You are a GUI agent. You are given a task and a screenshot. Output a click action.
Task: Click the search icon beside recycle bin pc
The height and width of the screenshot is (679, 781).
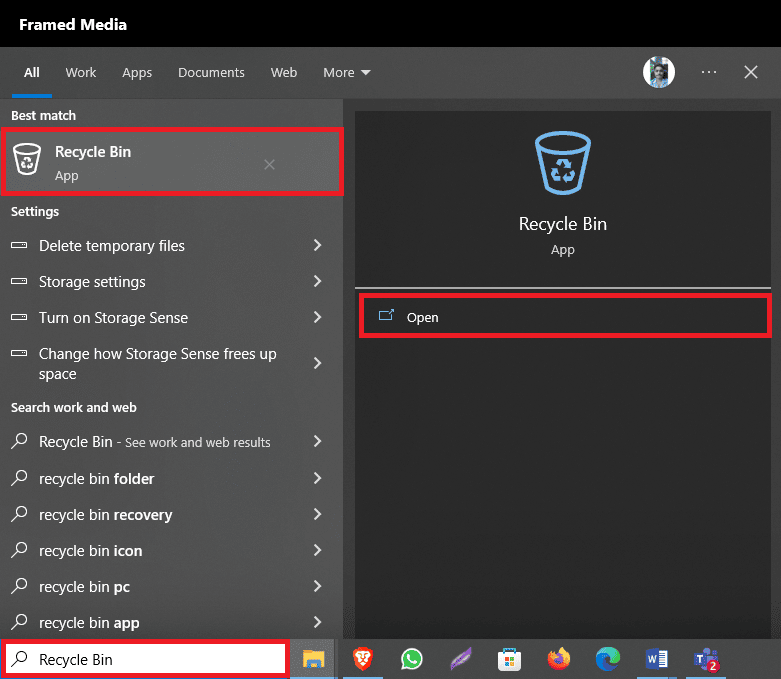tap(19, 585)
